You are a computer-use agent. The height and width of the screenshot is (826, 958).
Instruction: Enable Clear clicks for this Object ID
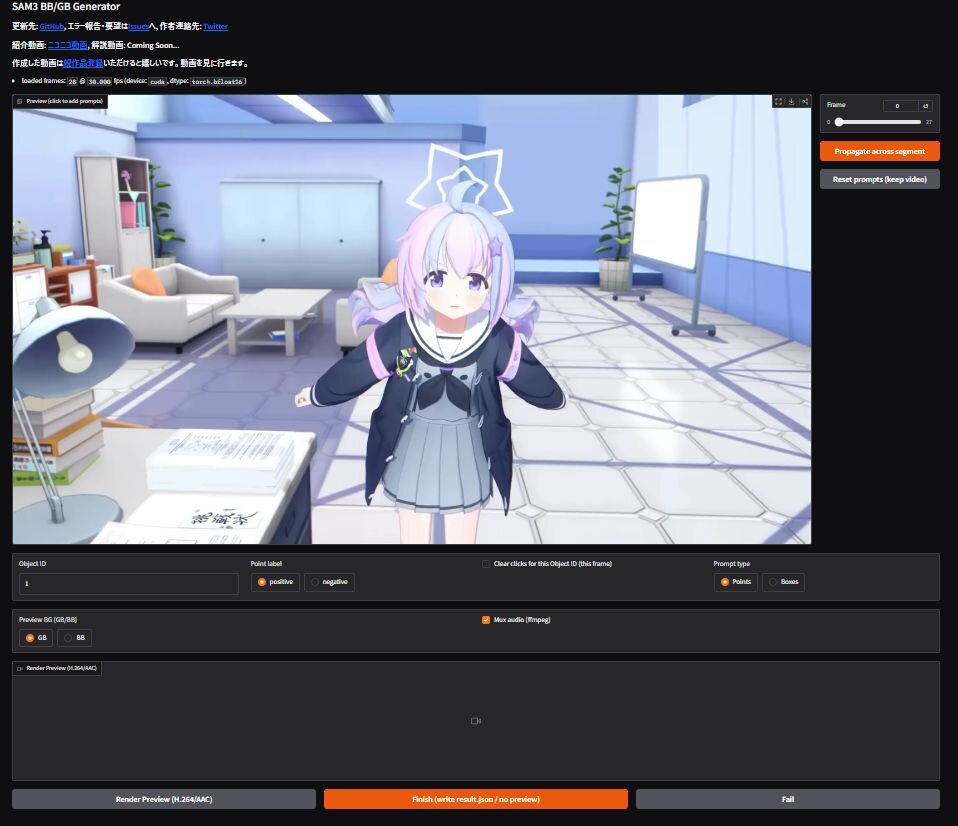click(x=486, y=564)
